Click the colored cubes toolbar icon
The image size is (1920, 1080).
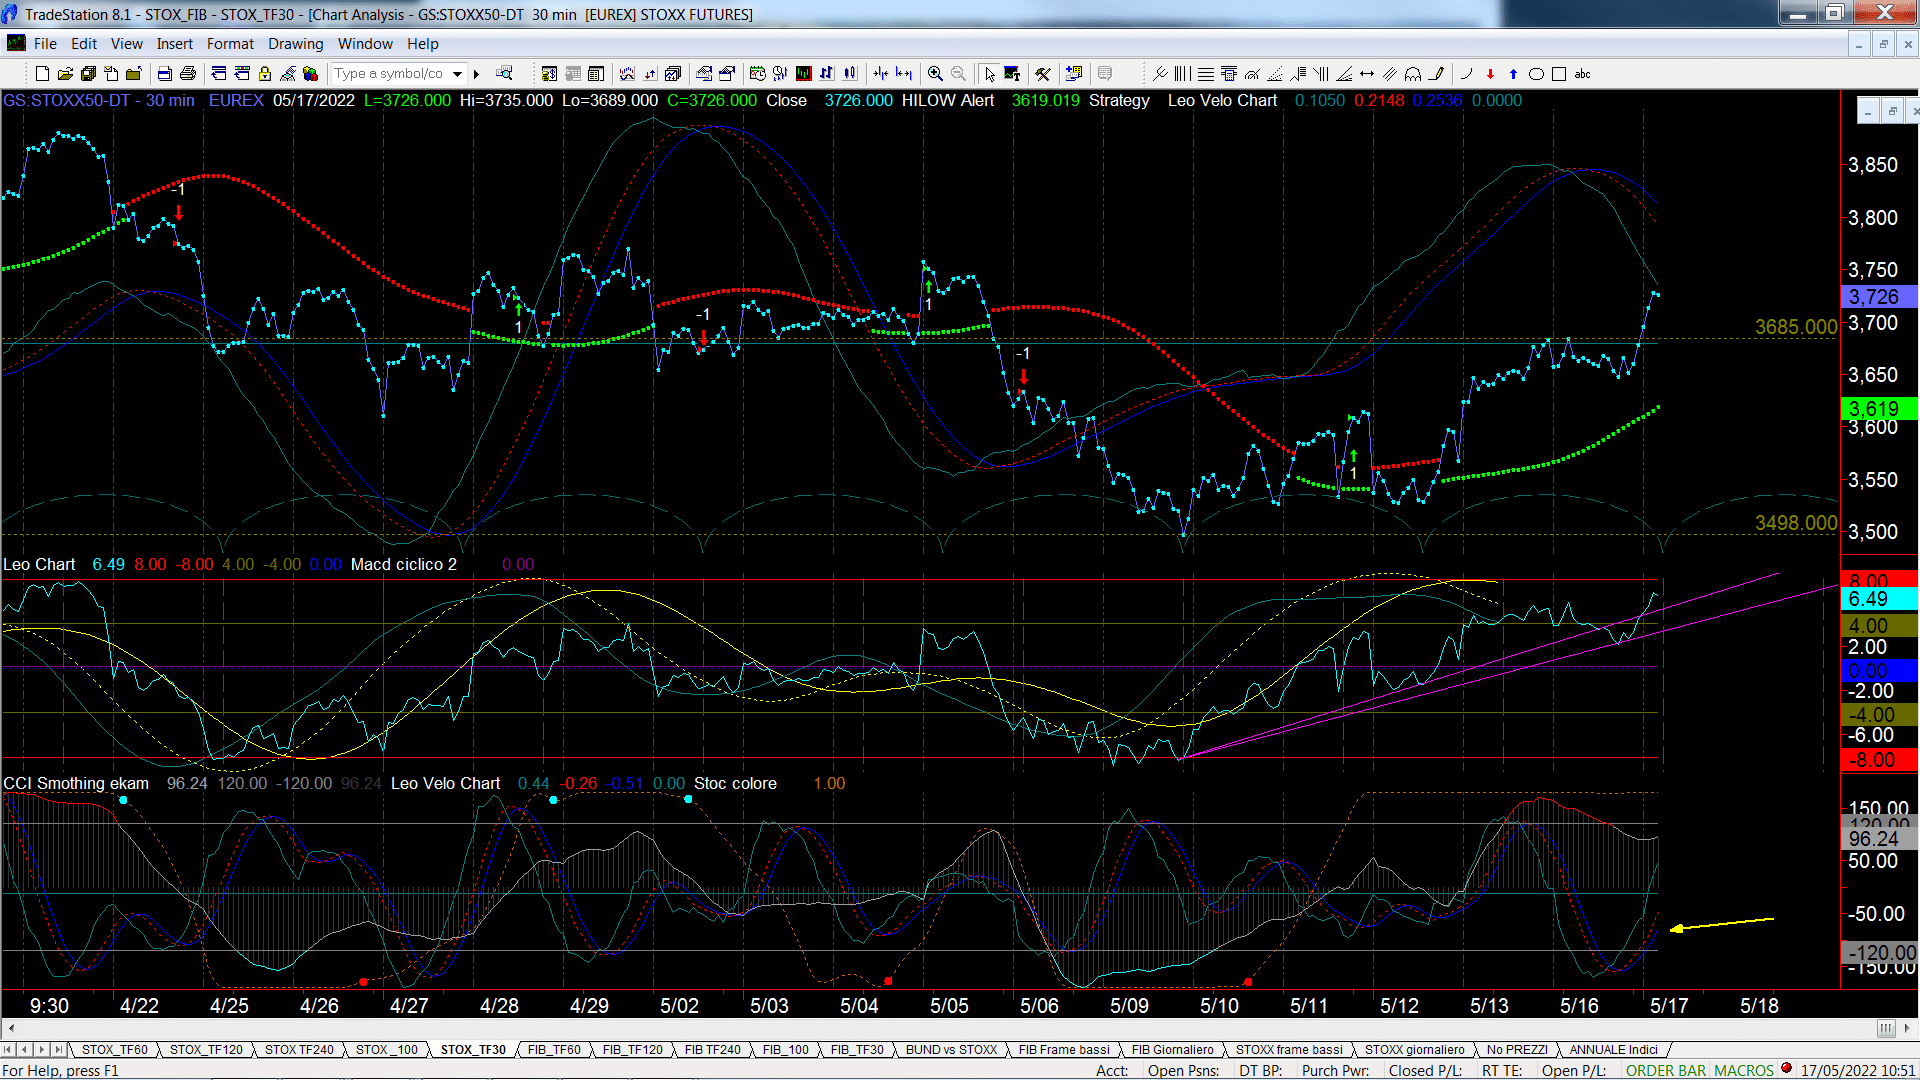[x=311, y=74]
